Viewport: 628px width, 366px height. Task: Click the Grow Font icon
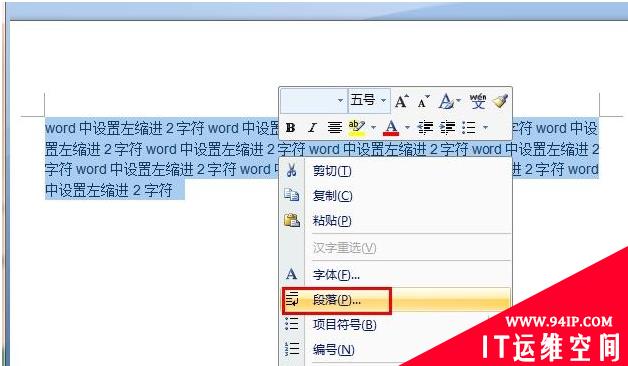(x=402, y=102)
